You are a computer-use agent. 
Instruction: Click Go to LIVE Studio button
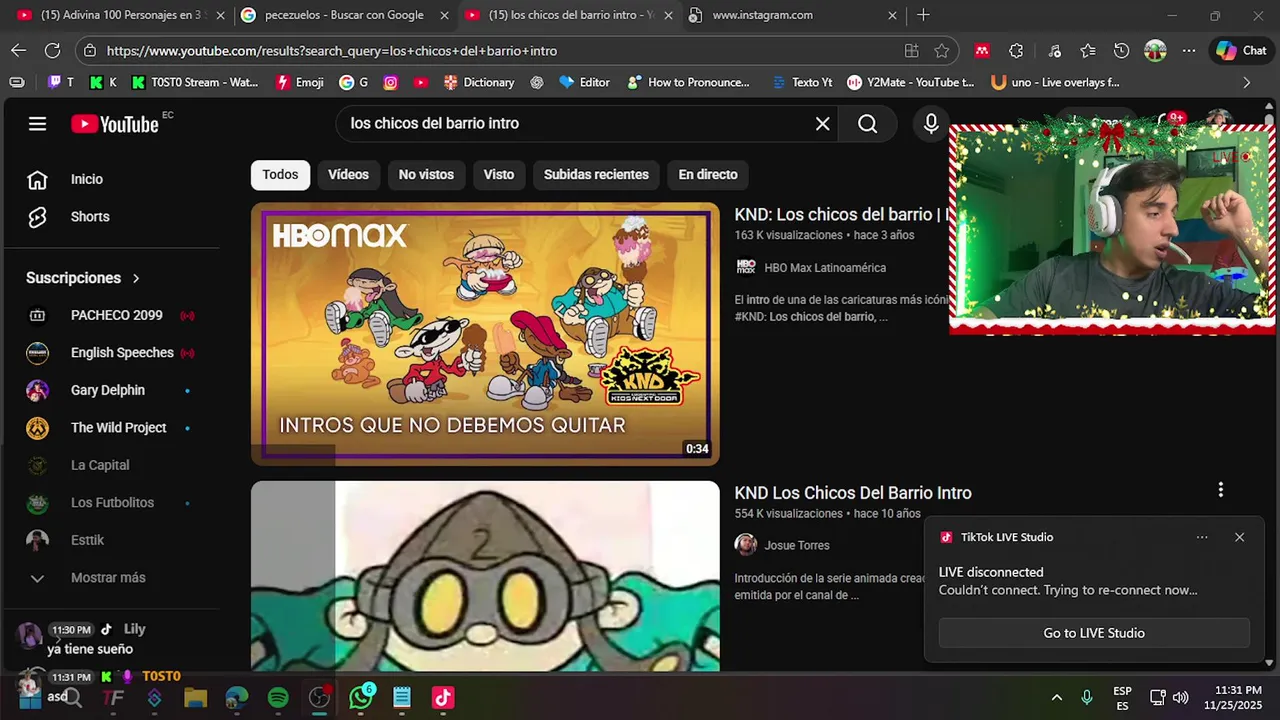tap(1094, 633)
